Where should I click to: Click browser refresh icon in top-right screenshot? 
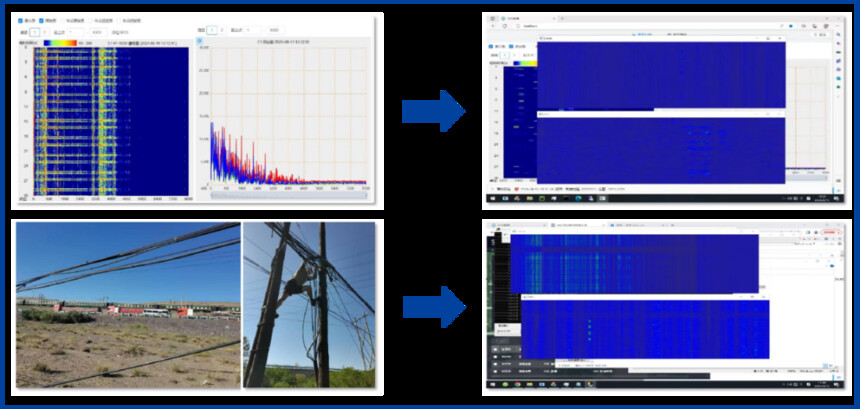pyautogui.click(x=505, y=26)
